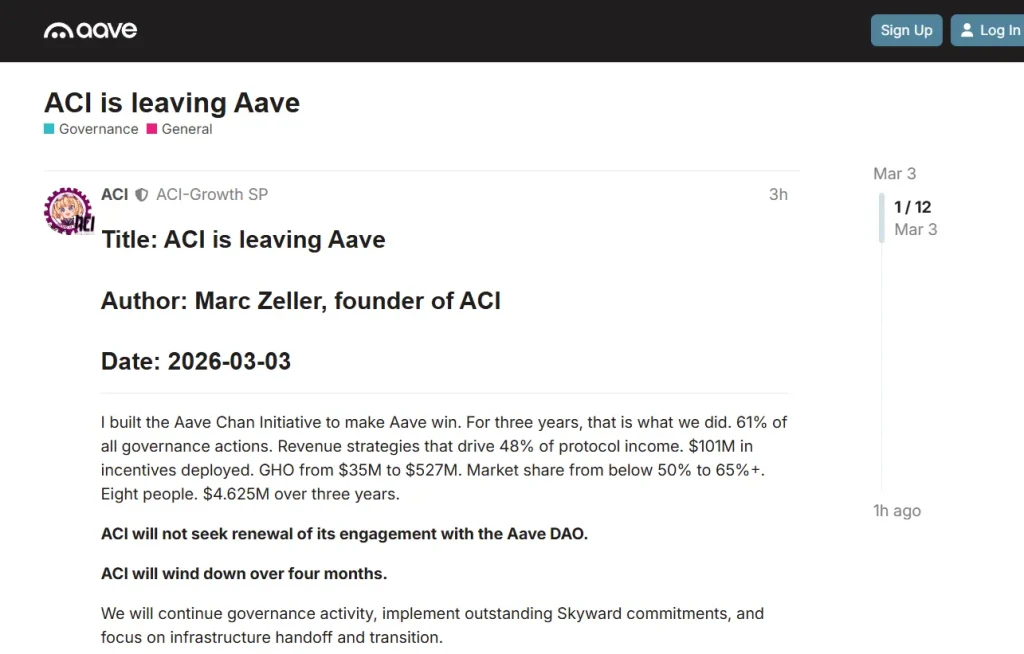Click the Aave logo in the header
The image size is (1024, 654).
pos(90,30)
